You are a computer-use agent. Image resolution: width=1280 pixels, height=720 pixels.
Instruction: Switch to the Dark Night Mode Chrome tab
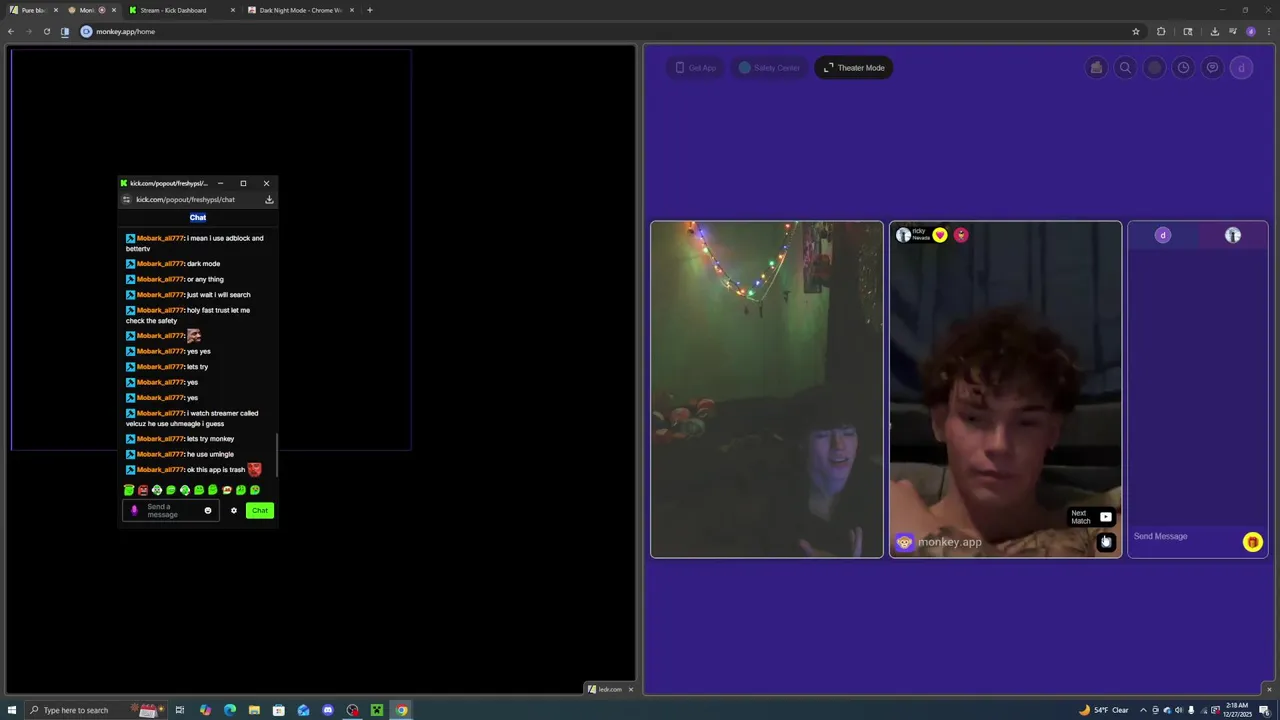coord(300,10)
